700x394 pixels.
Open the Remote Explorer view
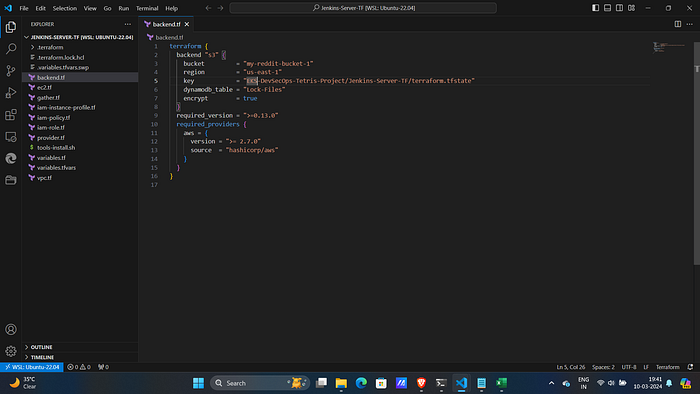pyautogui.click(x=11, y=137)
